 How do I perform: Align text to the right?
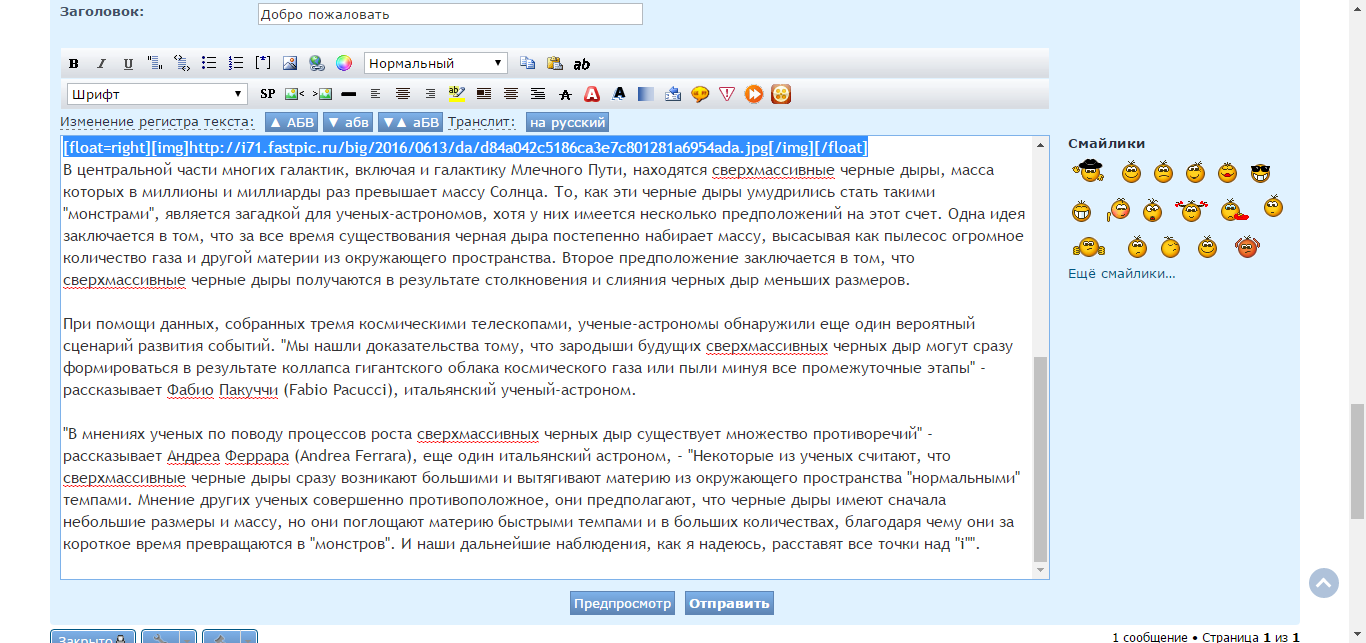[430, 94]
